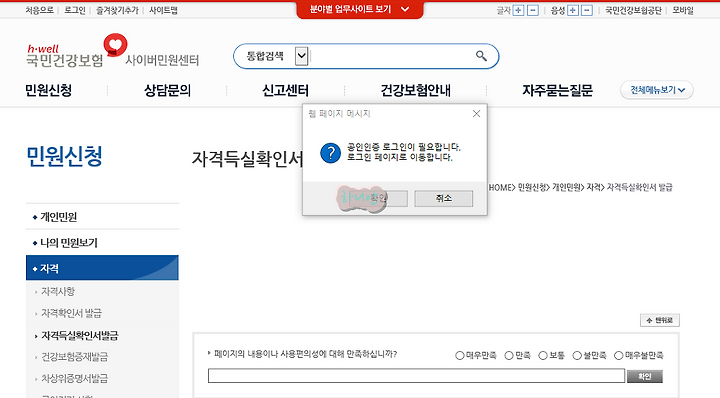
Task: Open the 자주묻는질문 main menu
Action: 557,90
